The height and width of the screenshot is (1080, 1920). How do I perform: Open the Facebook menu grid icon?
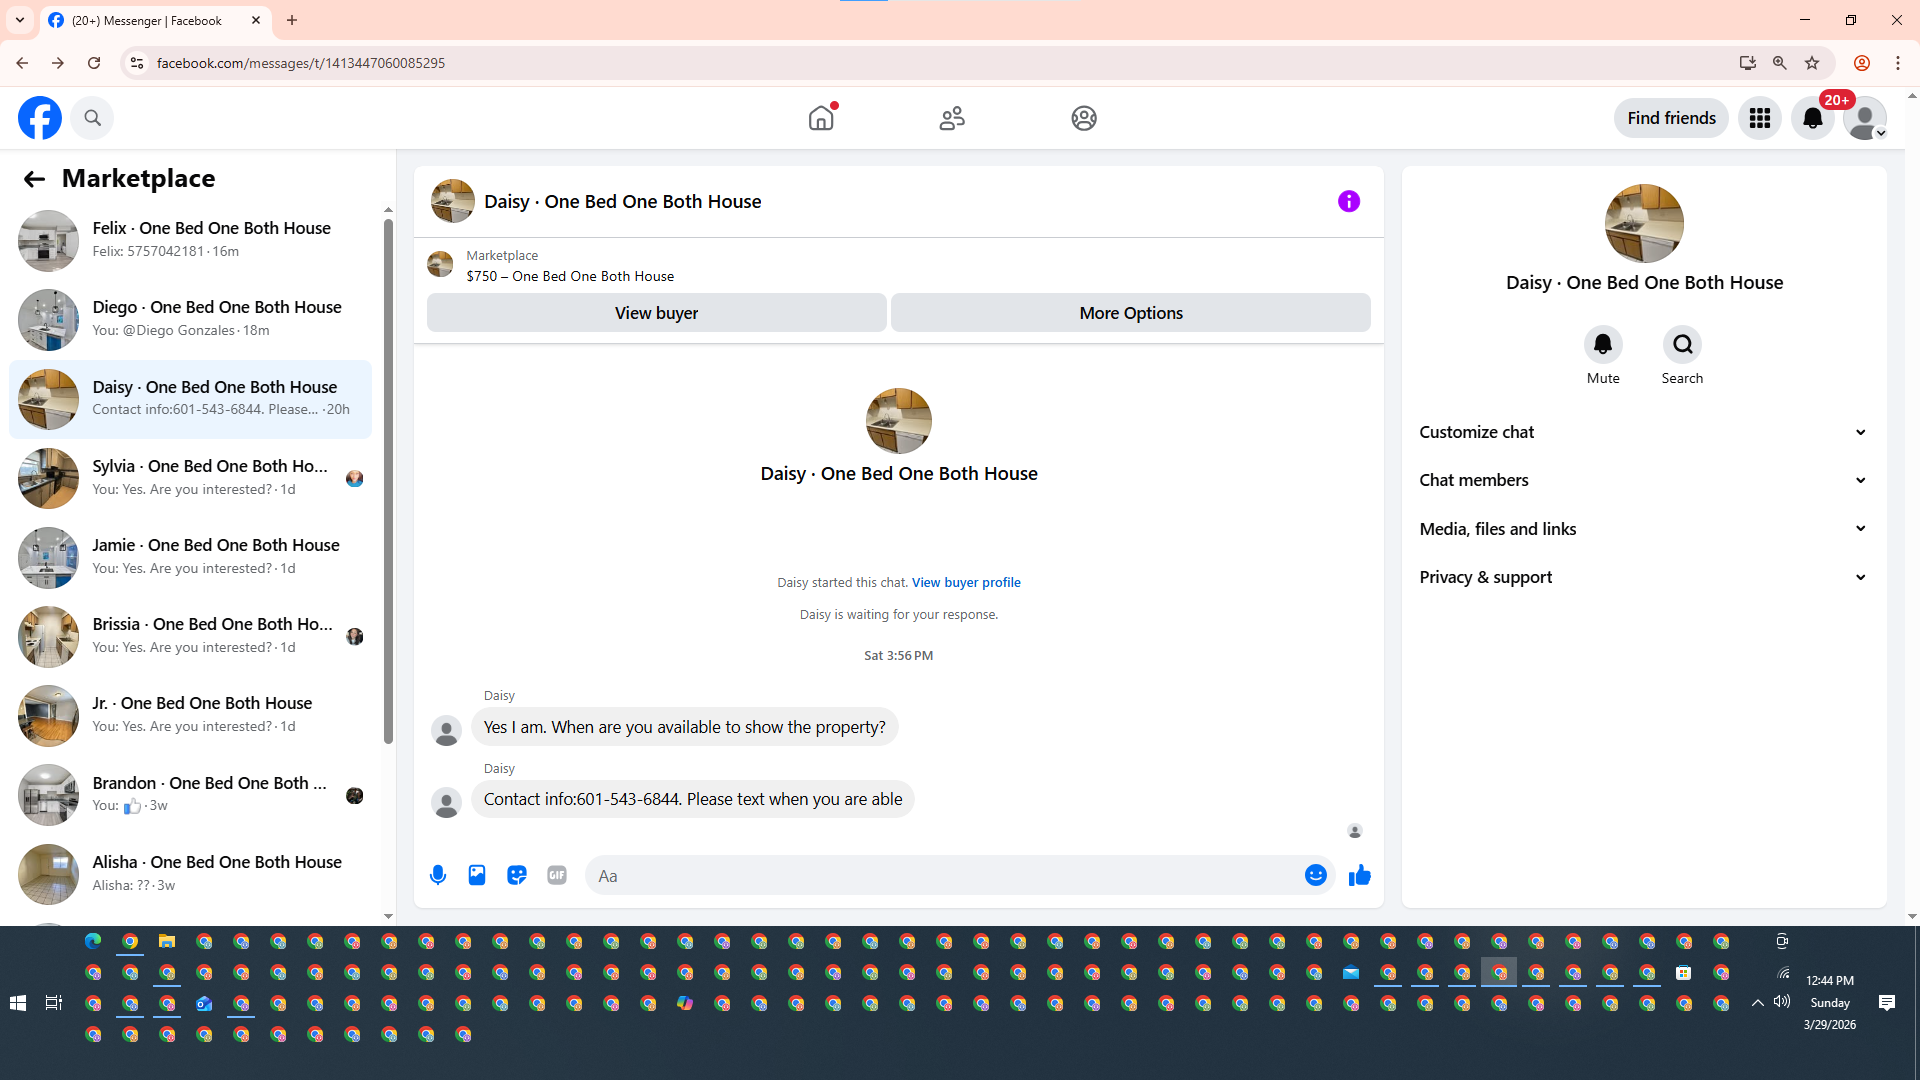(1760, 118)
